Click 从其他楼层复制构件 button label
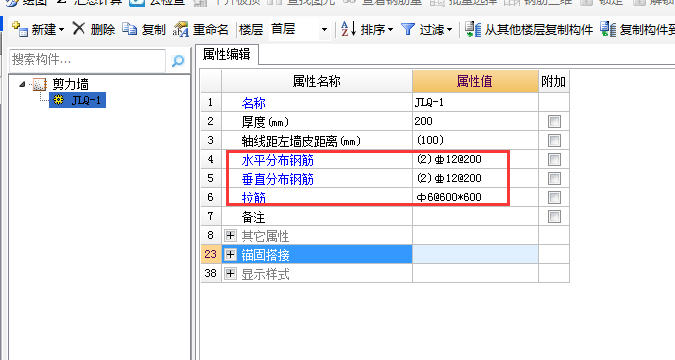Image resolution: width=675 pixels, height=360 pixels. [x=539, y=30]
